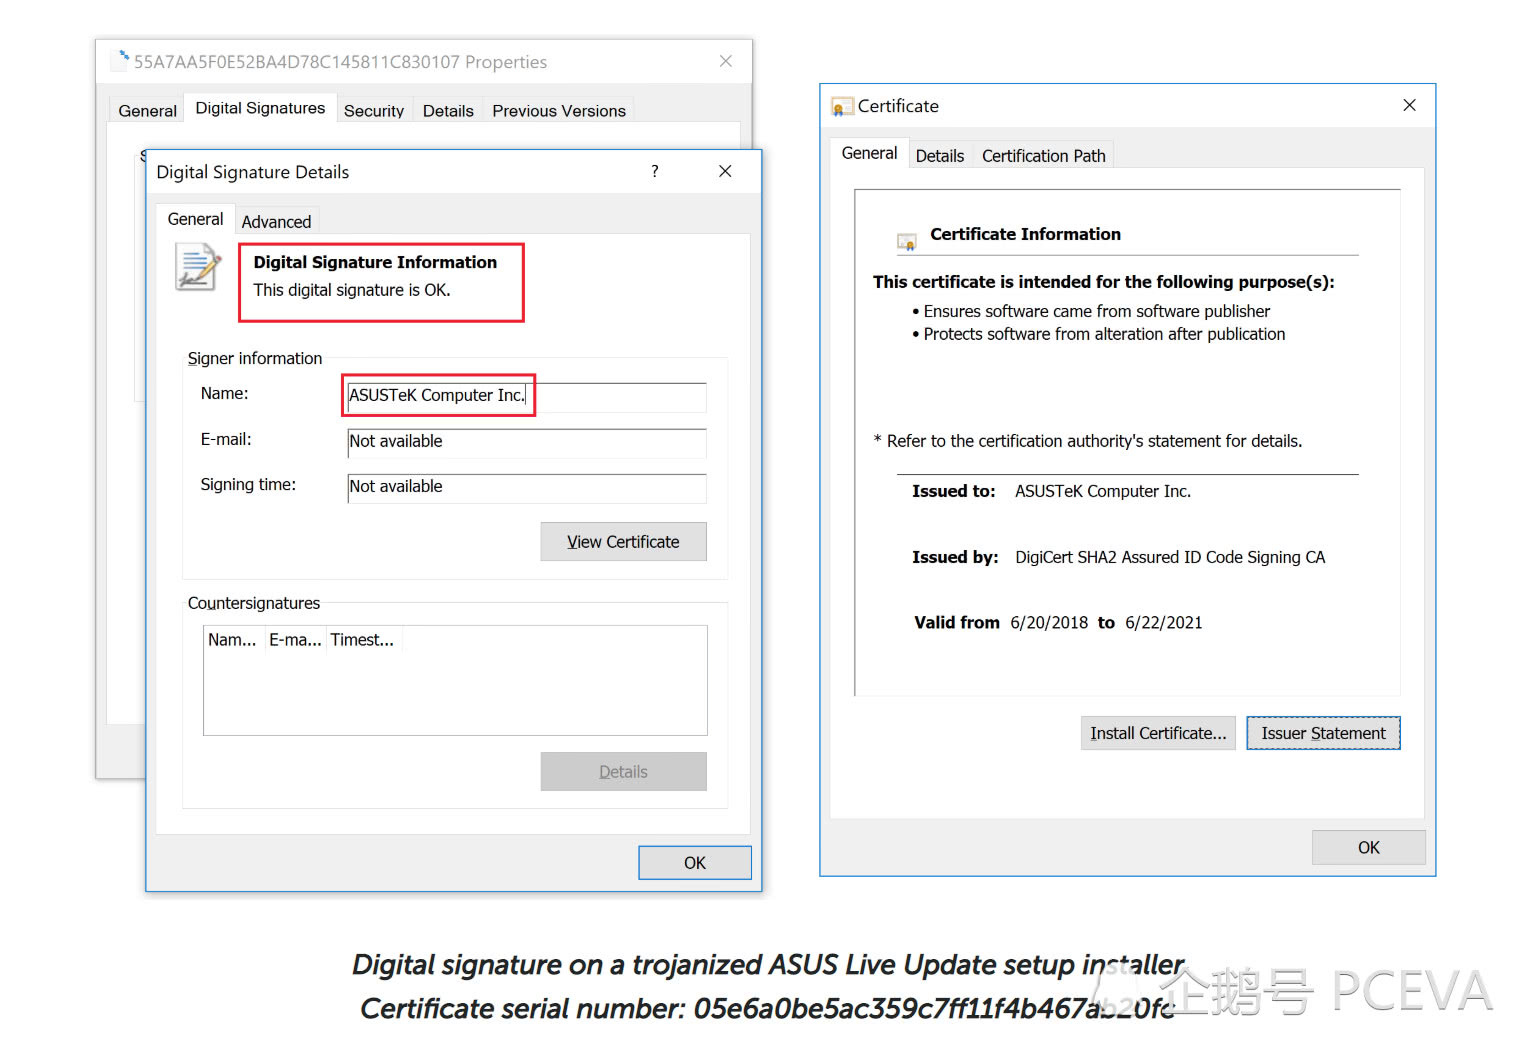Click Install Certificate button
The width and height of the screenshot is (1528, 1046).
(1158, 733)
